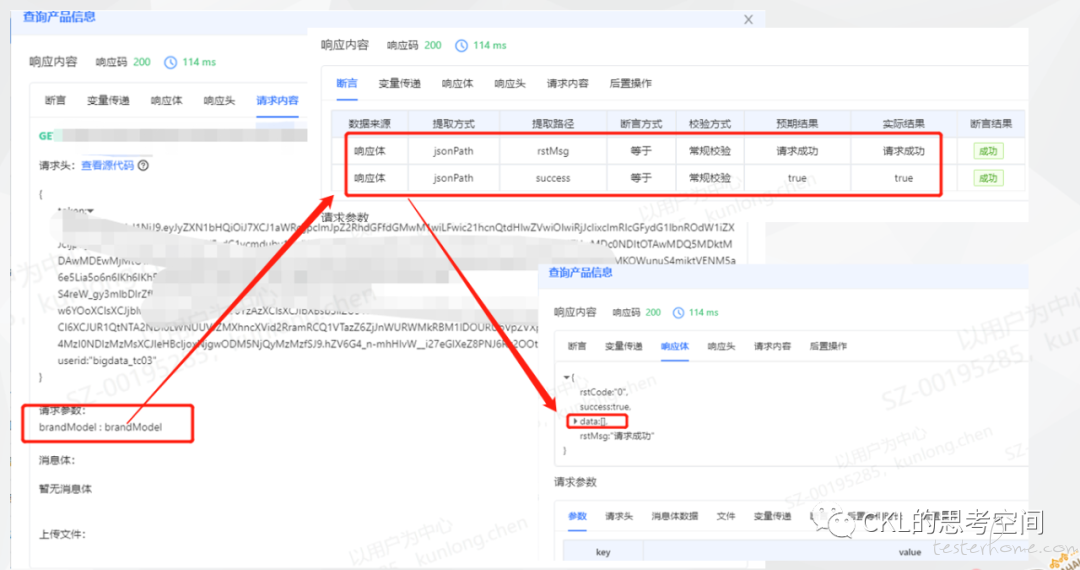This screenshot has width=1080, height=570.
Task: Click the clock icon beside 114 ms in the bottom-right panel
Action: tap(678, 313)
